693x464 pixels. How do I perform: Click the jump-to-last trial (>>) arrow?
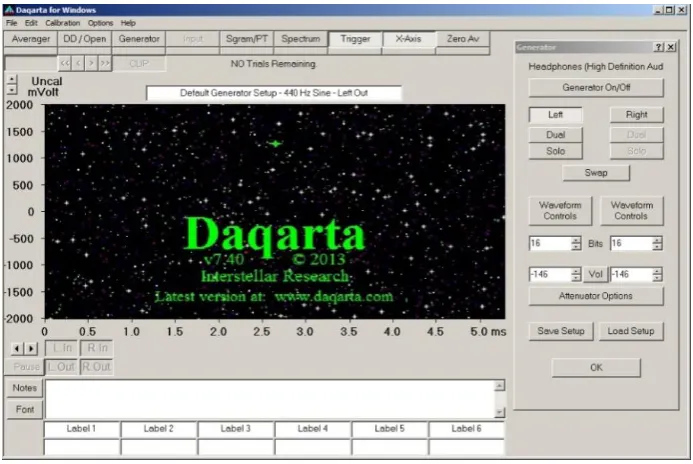105,64
